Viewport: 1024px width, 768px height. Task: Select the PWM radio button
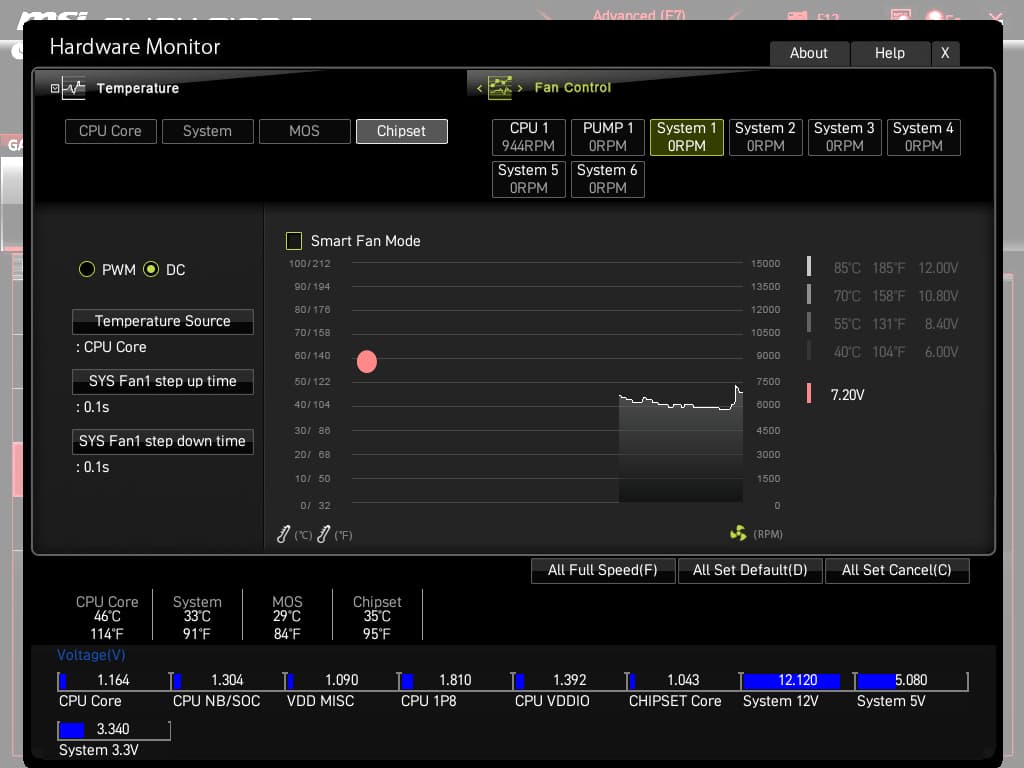(x=87, y=270)
